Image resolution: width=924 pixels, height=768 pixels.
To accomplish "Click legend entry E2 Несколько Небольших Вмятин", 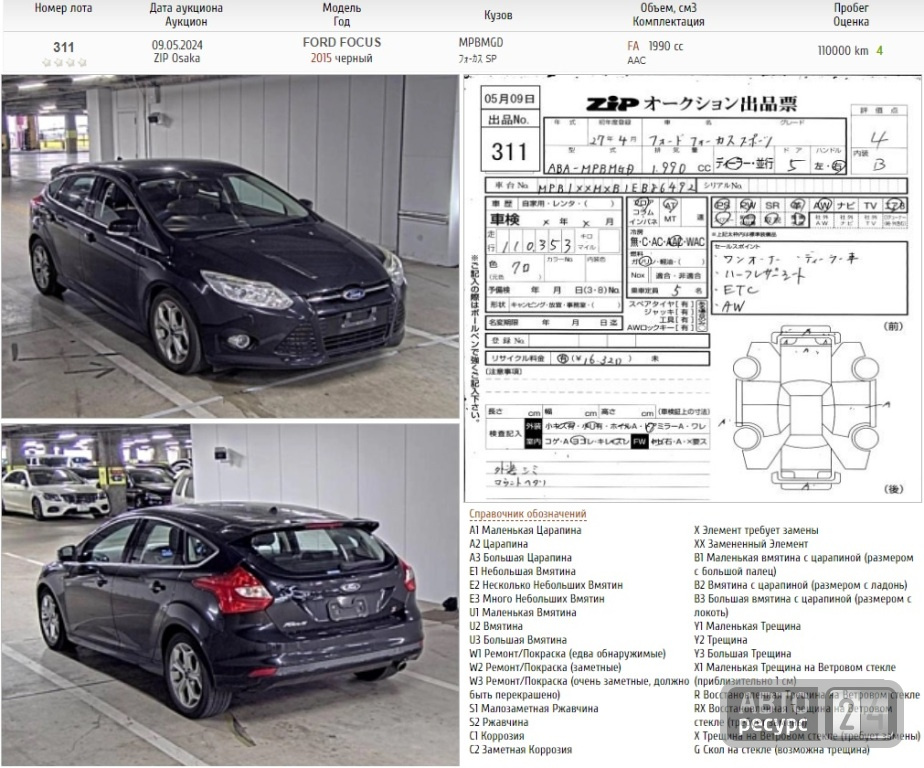I will pyautogui.click(x=546, y=585).
